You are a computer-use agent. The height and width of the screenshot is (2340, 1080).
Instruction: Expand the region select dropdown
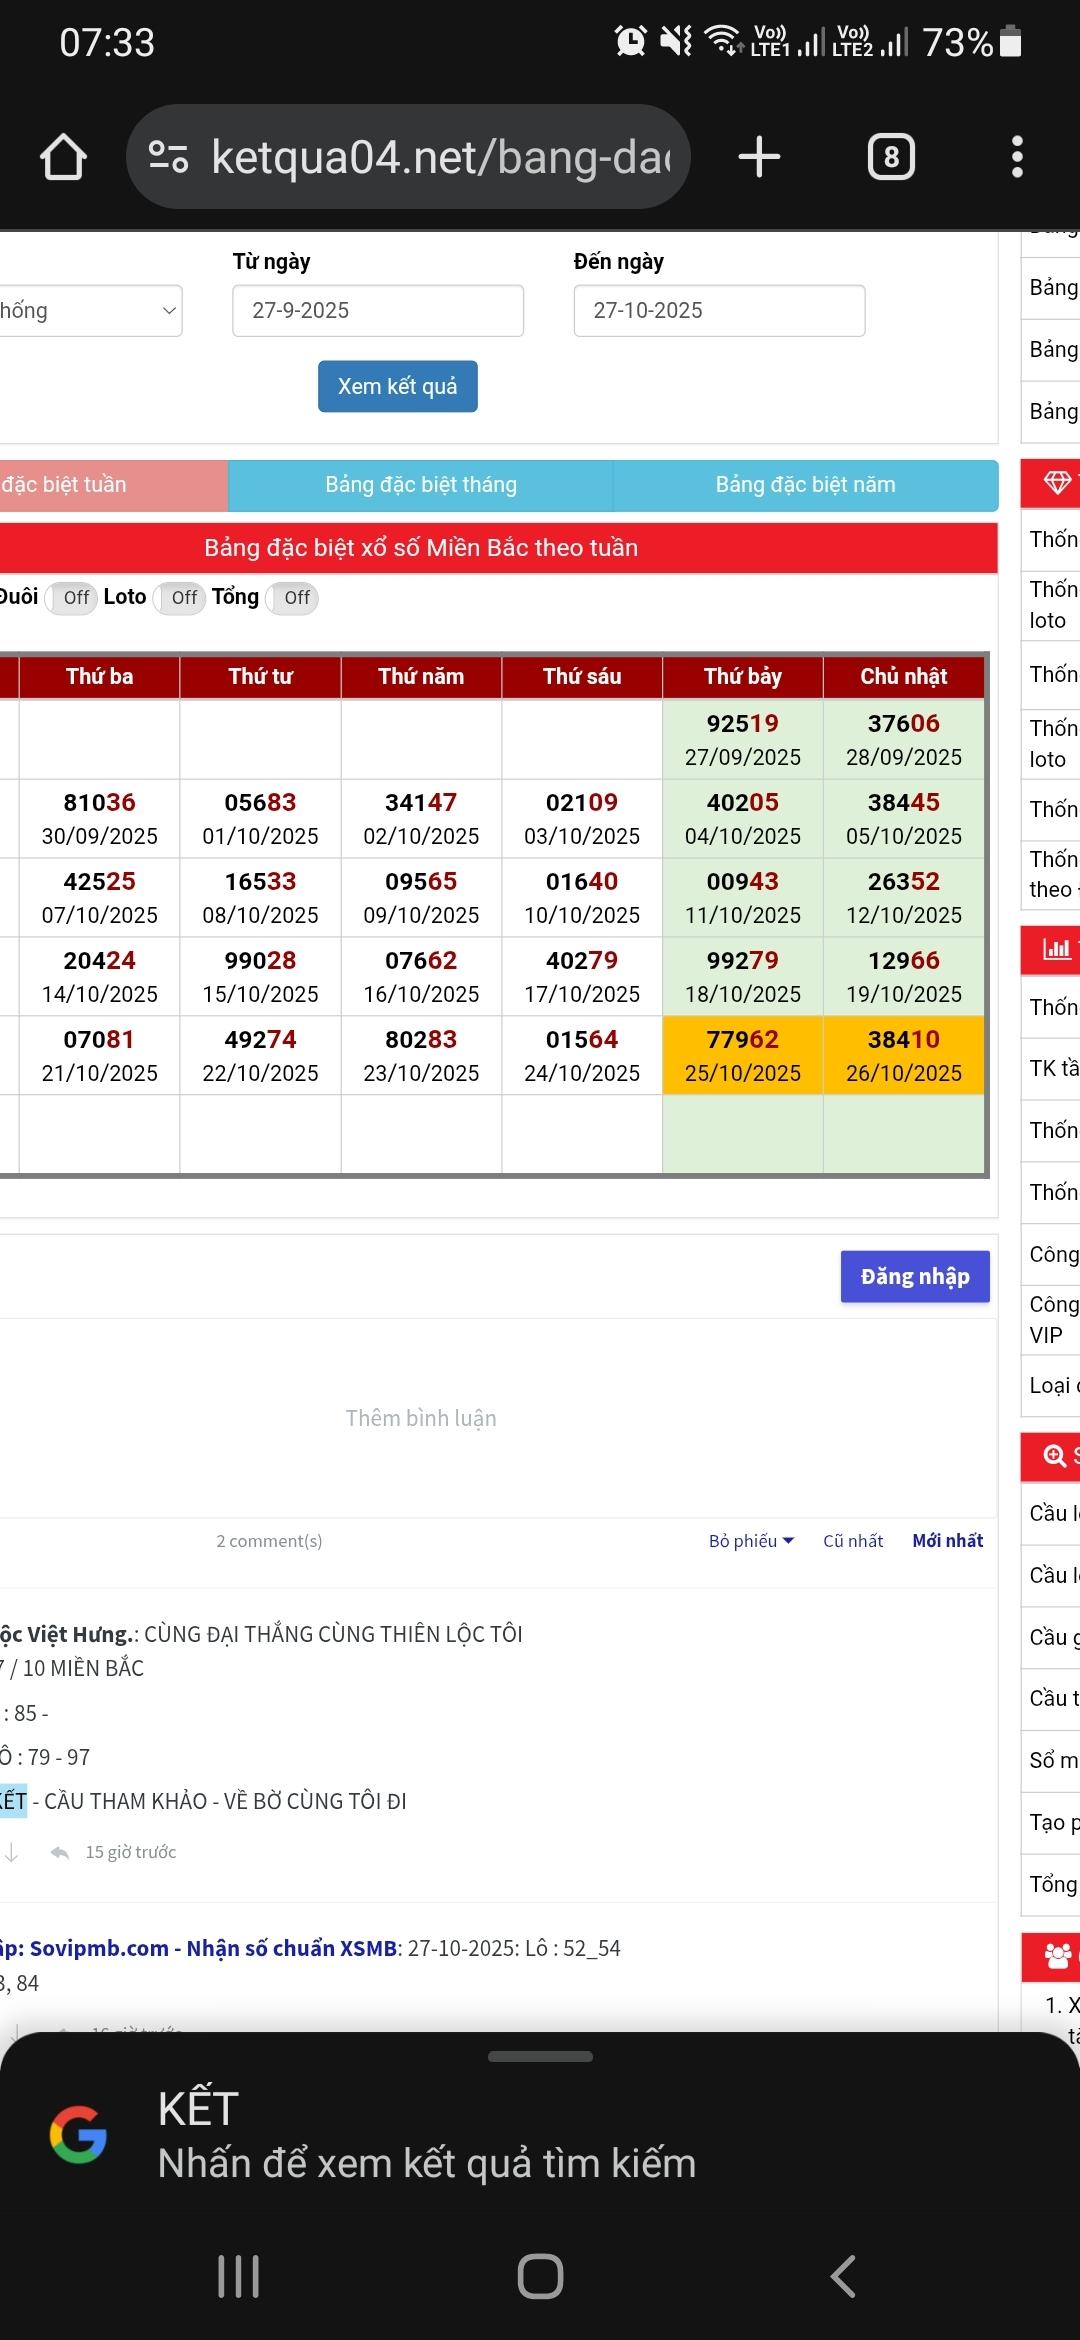point(90,311)
